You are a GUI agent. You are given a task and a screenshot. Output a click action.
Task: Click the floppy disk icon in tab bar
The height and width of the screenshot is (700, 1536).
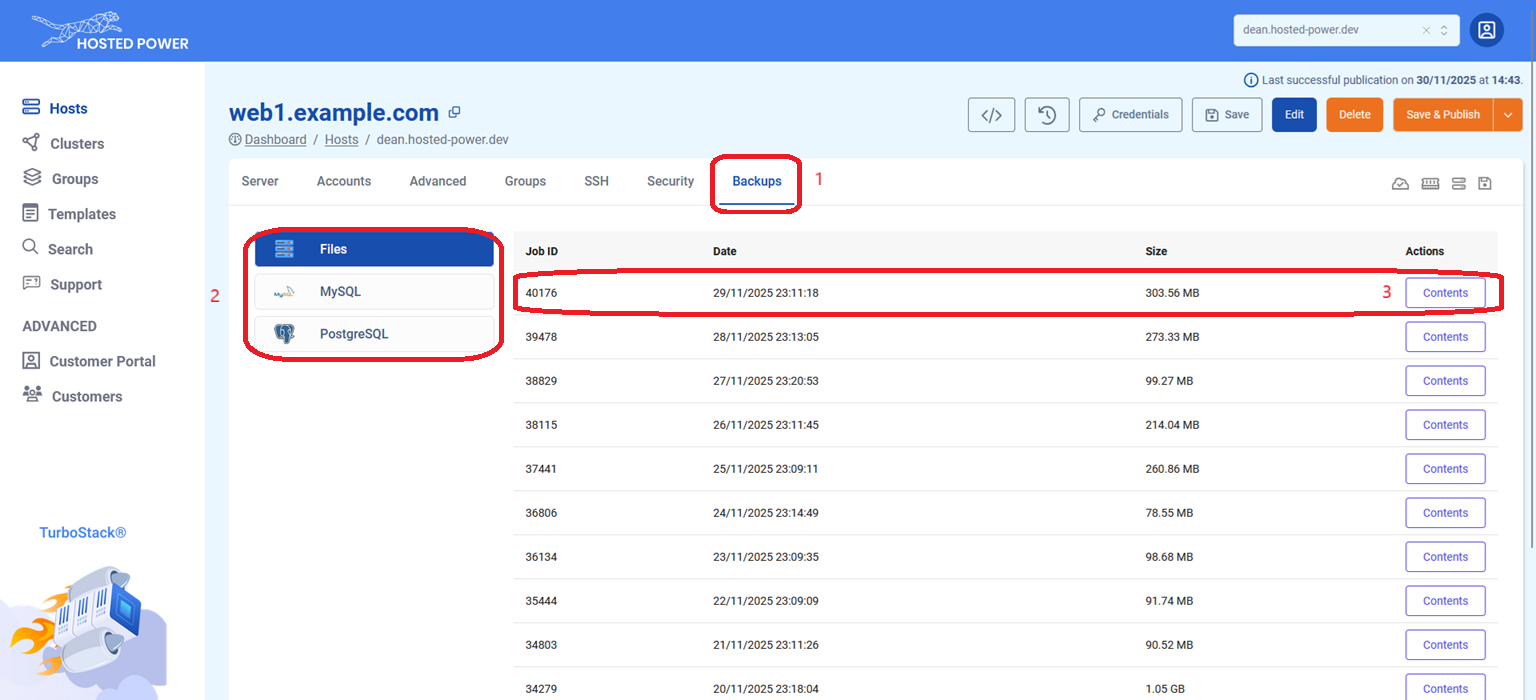pyautogui.click(x=1485, y=183)
